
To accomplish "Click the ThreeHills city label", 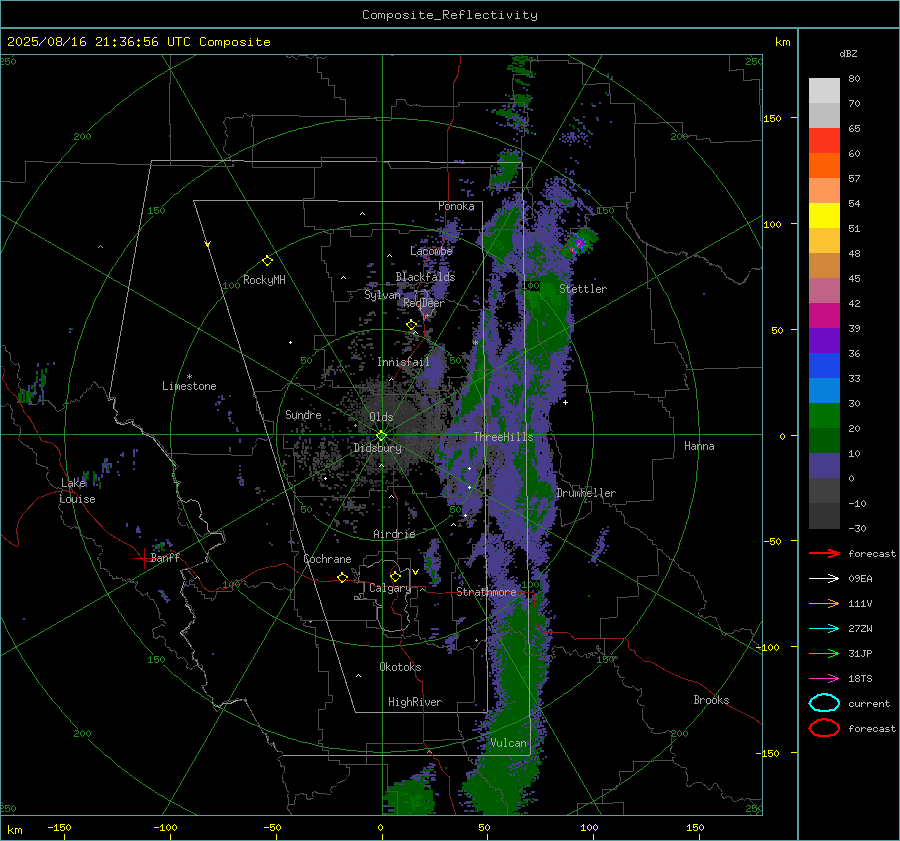I will (x=503, y=437).
